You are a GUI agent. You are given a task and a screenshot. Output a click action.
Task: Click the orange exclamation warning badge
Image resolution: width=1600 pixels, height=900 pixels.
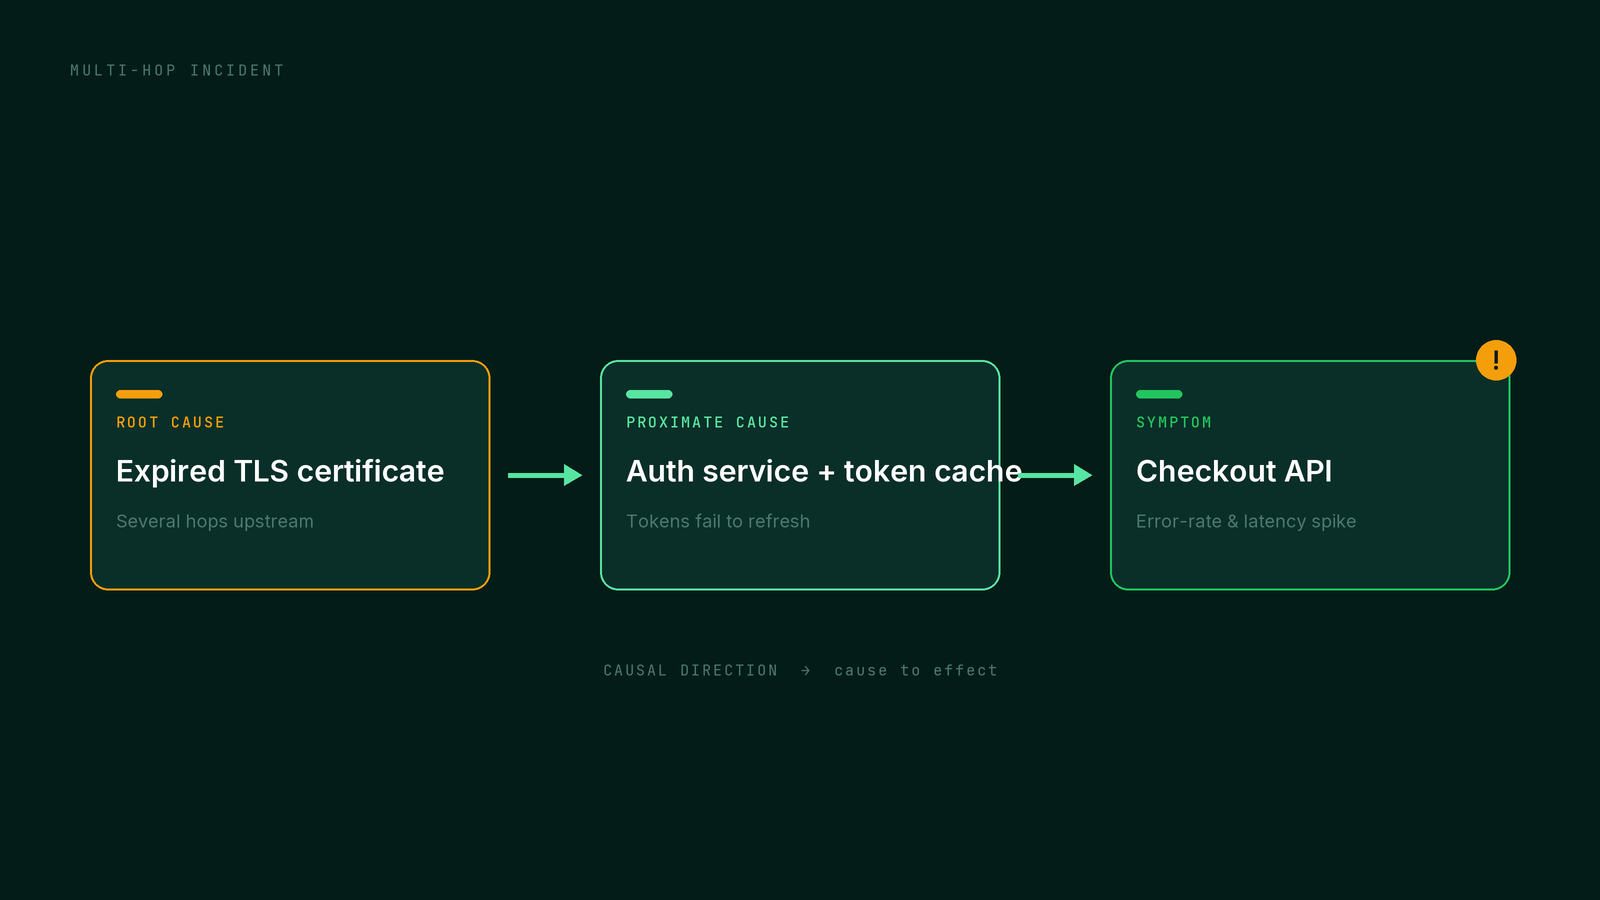click(x=1496, y=360)
